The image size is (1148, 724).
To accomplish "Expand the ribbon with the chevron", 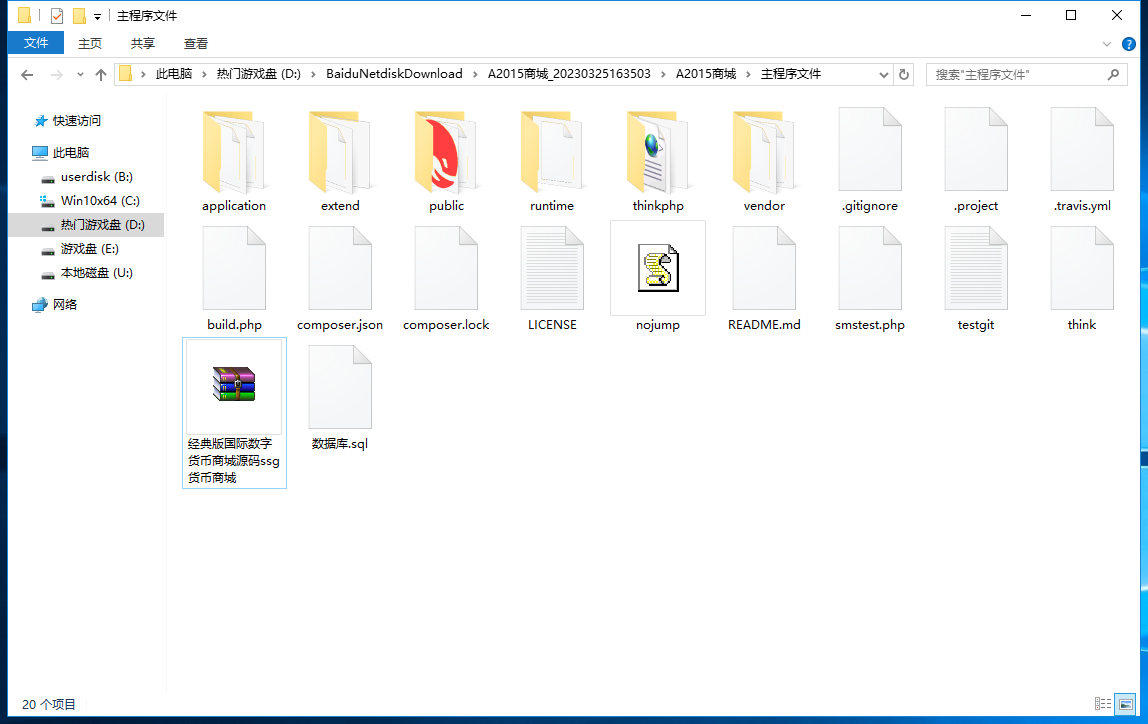I will (1107, 44).
